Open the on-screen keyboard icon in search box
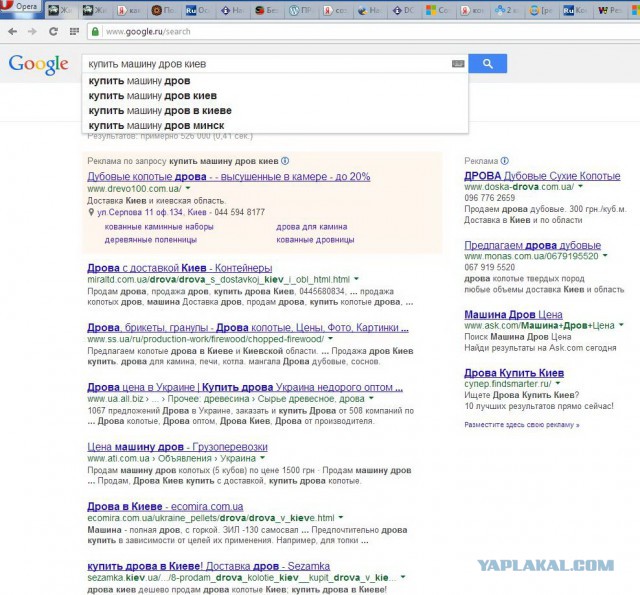 (458, 64)
